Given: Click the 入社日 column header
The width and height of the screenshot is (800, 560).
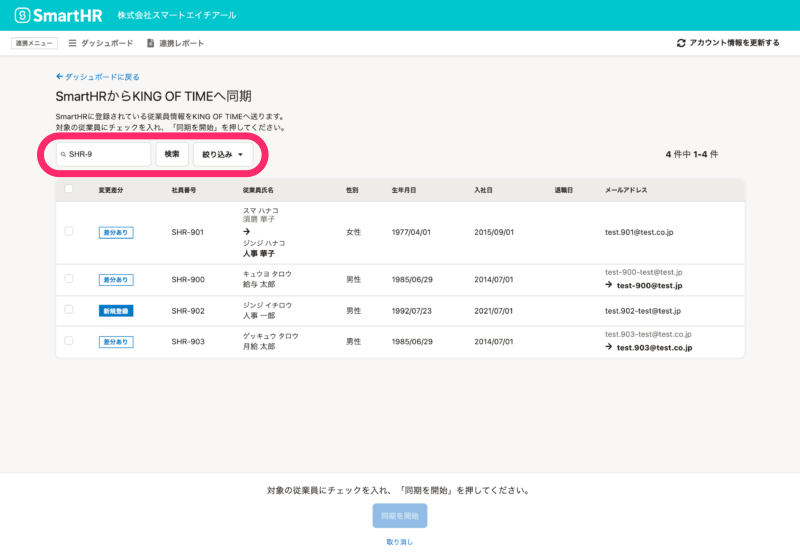Looking at the screenshot, I should coord(483,190).
